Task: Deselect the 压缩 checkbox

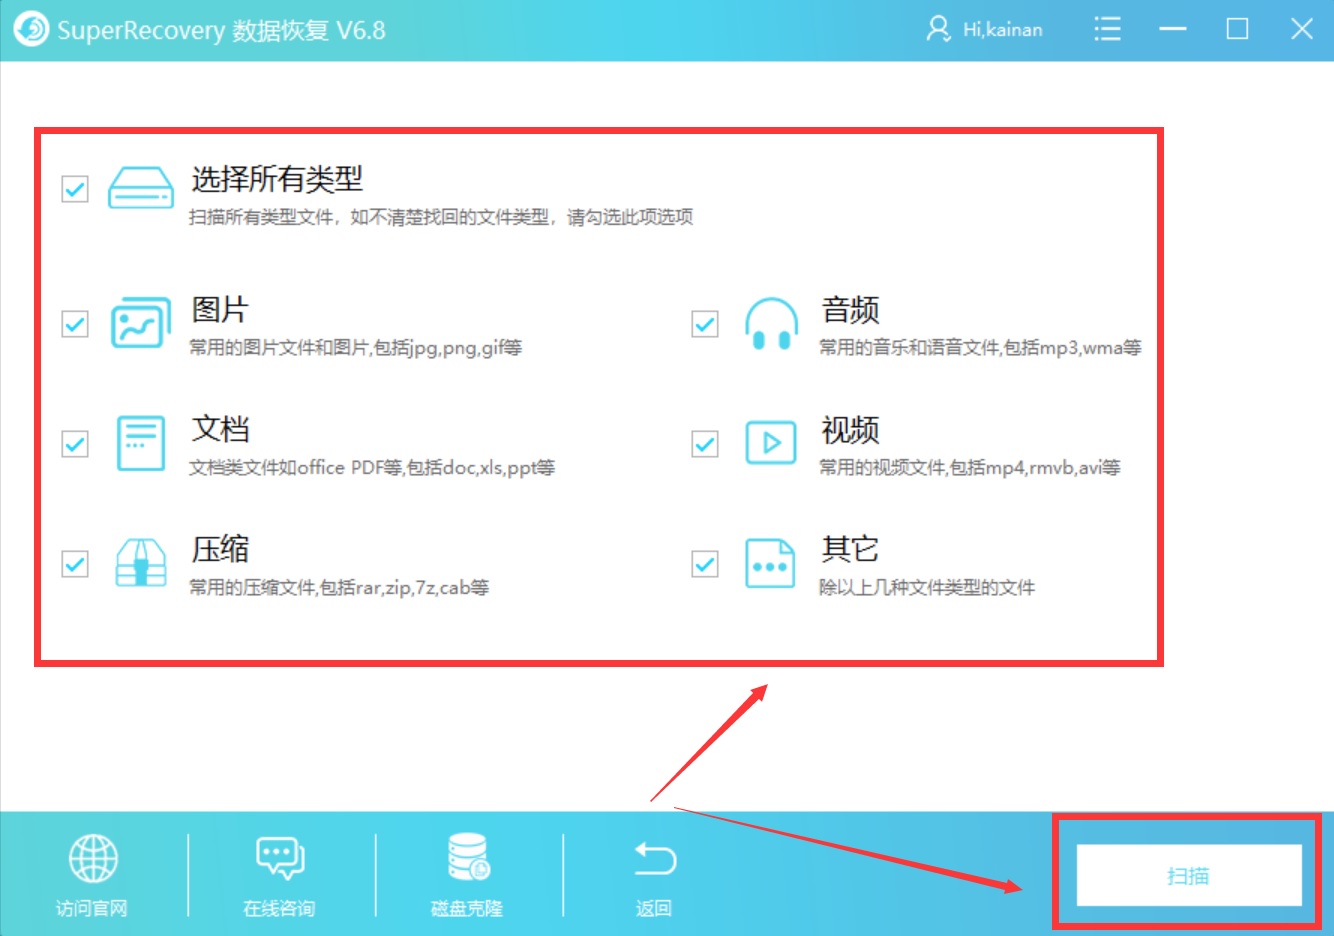Action: pos(74,563)
